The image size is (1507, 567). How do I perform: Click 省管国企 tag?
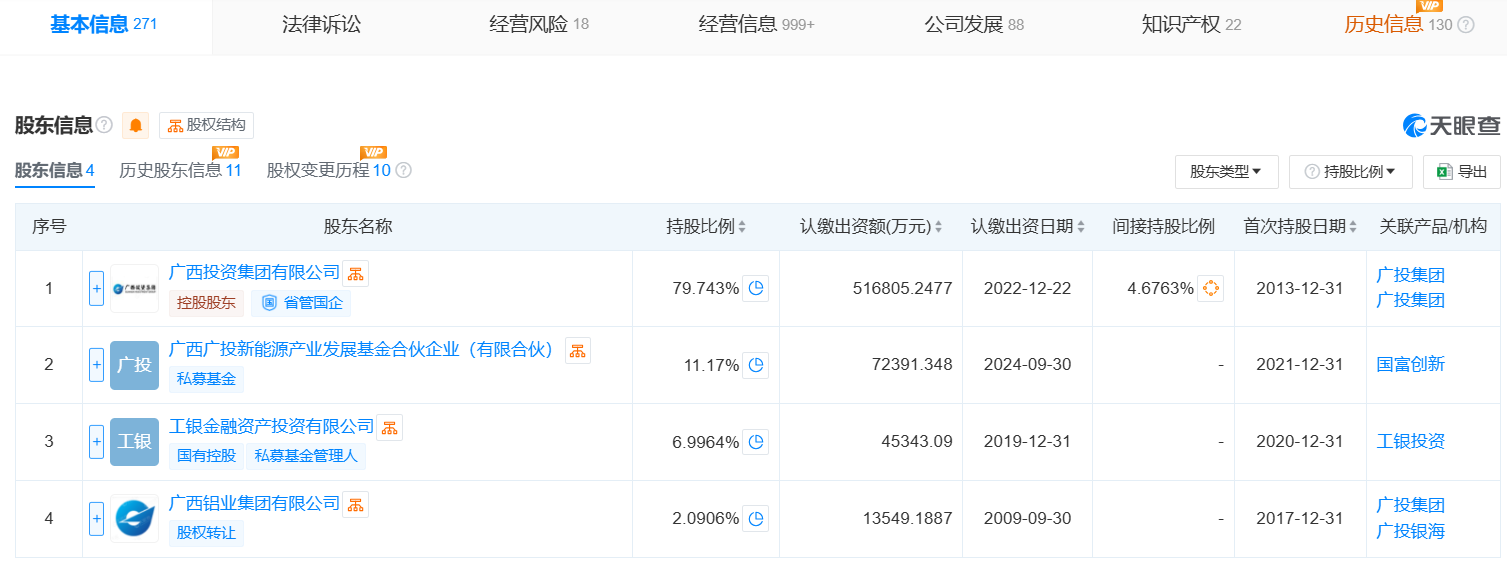302,302
